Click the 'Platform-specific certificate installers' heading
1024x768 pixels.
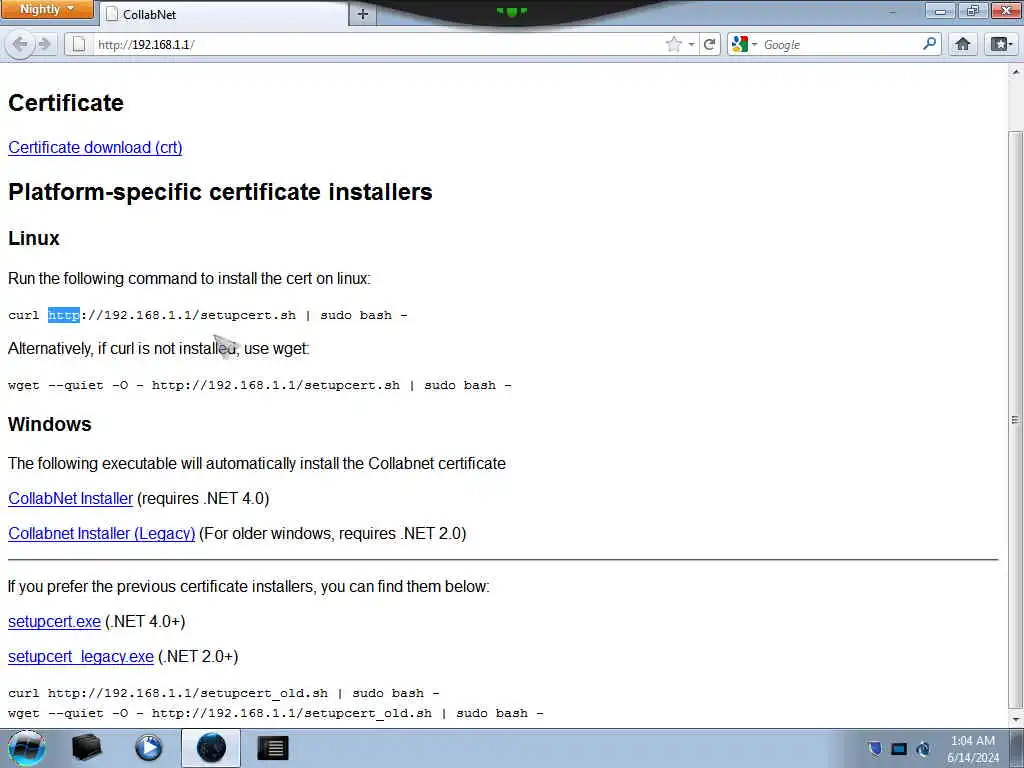220,192
